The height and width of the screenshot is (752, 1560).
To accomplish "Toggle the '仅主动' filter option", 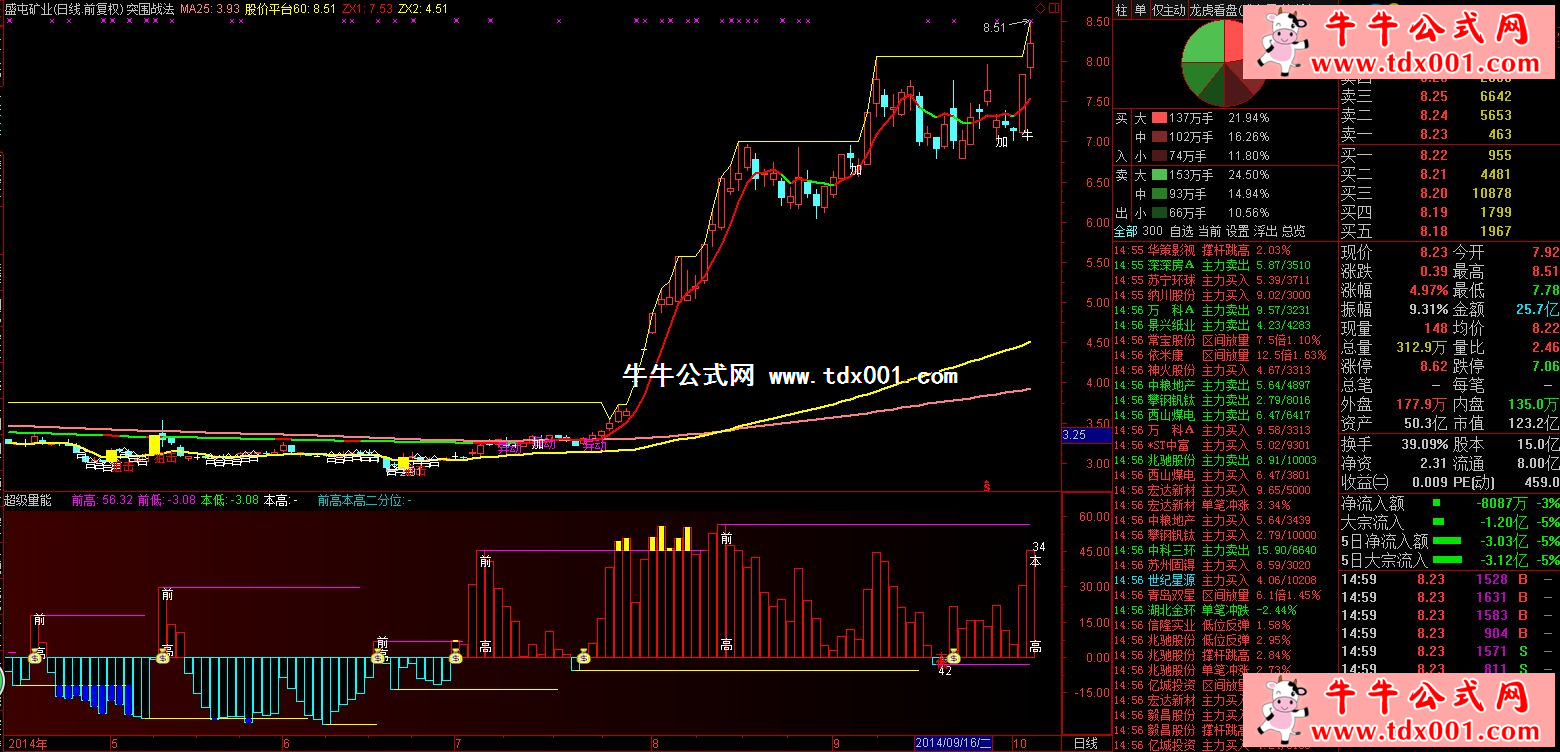I will [1168, 9].
